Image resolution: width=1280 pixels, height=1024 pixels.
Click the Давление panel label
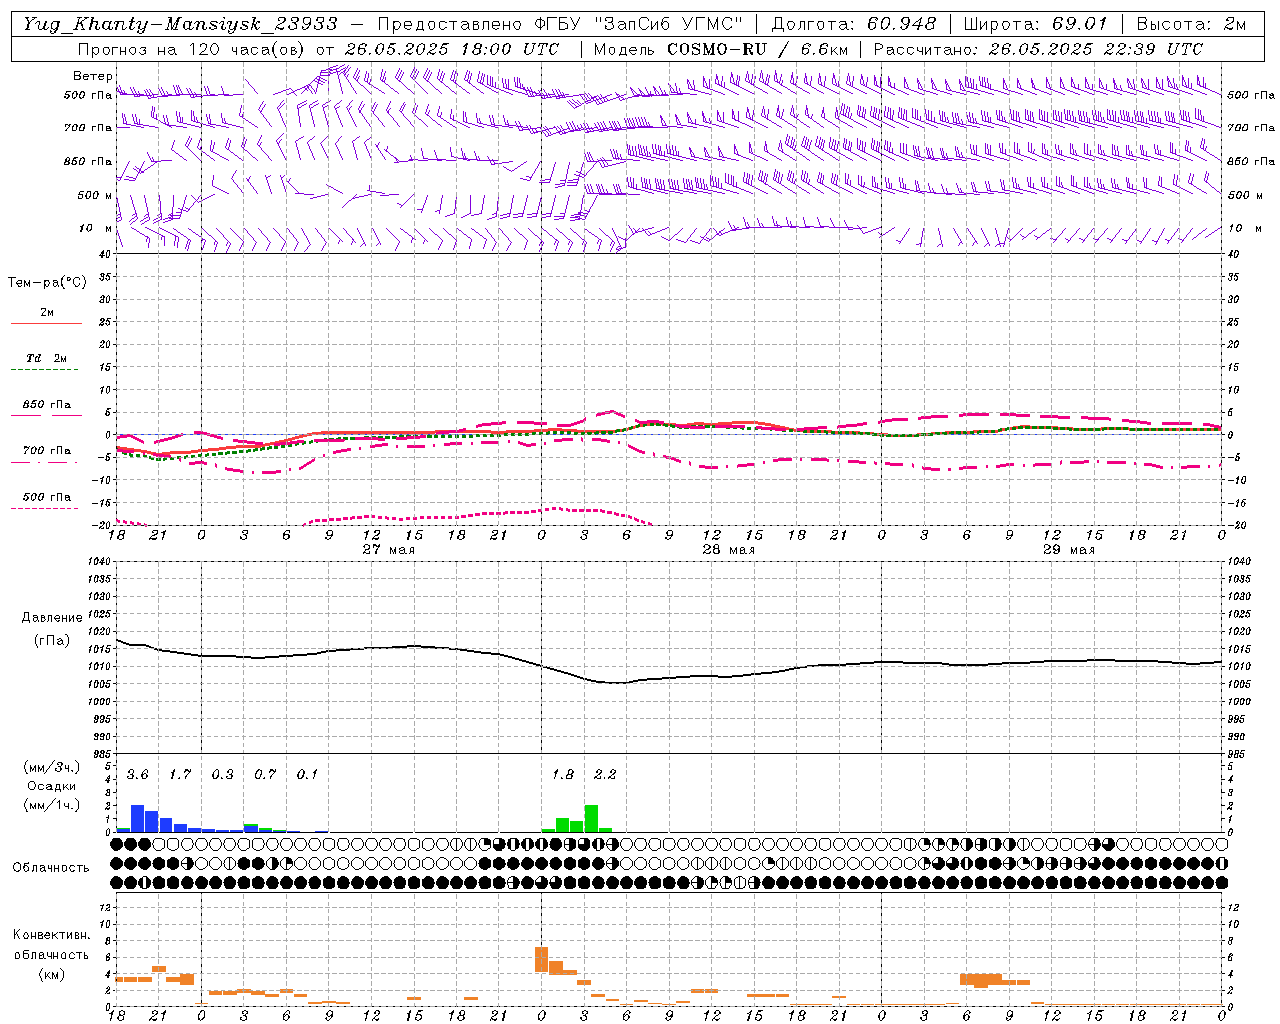coord(52,618)
